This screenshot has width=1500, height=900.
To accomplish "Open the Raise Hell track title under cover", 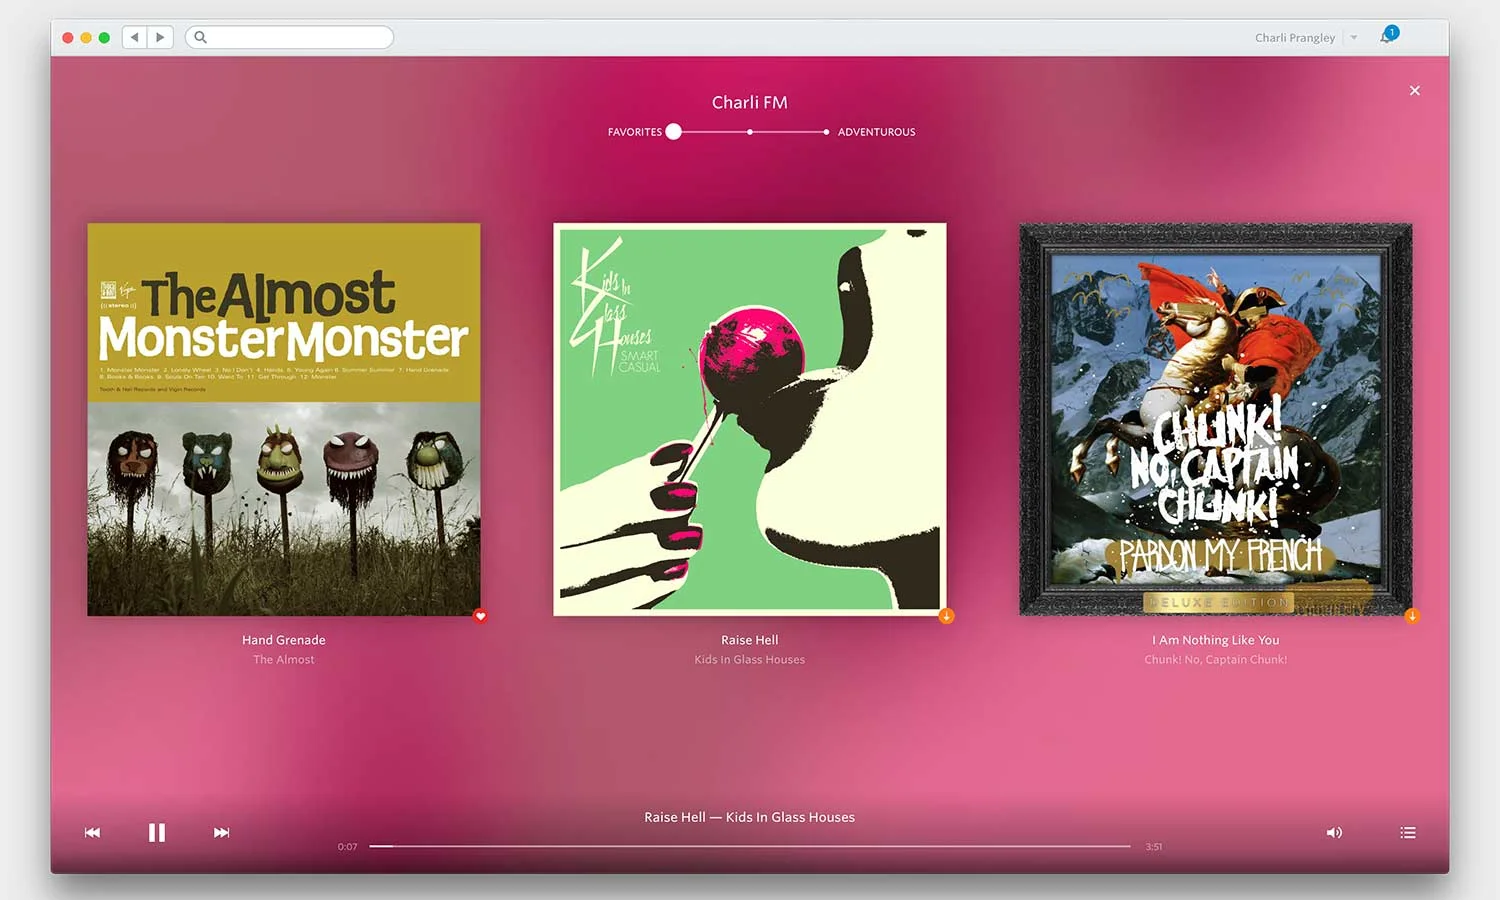I will (750, 640).
